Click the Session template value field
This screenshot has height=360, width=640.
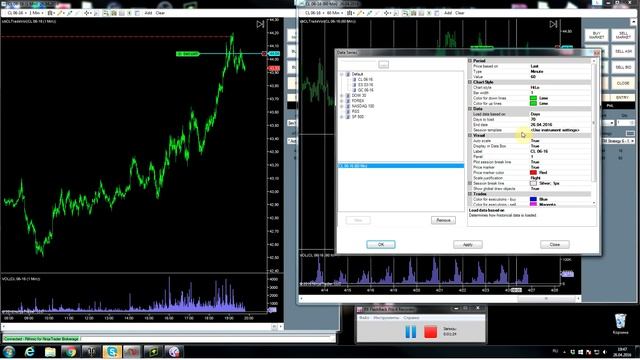[x=560, y=130]
